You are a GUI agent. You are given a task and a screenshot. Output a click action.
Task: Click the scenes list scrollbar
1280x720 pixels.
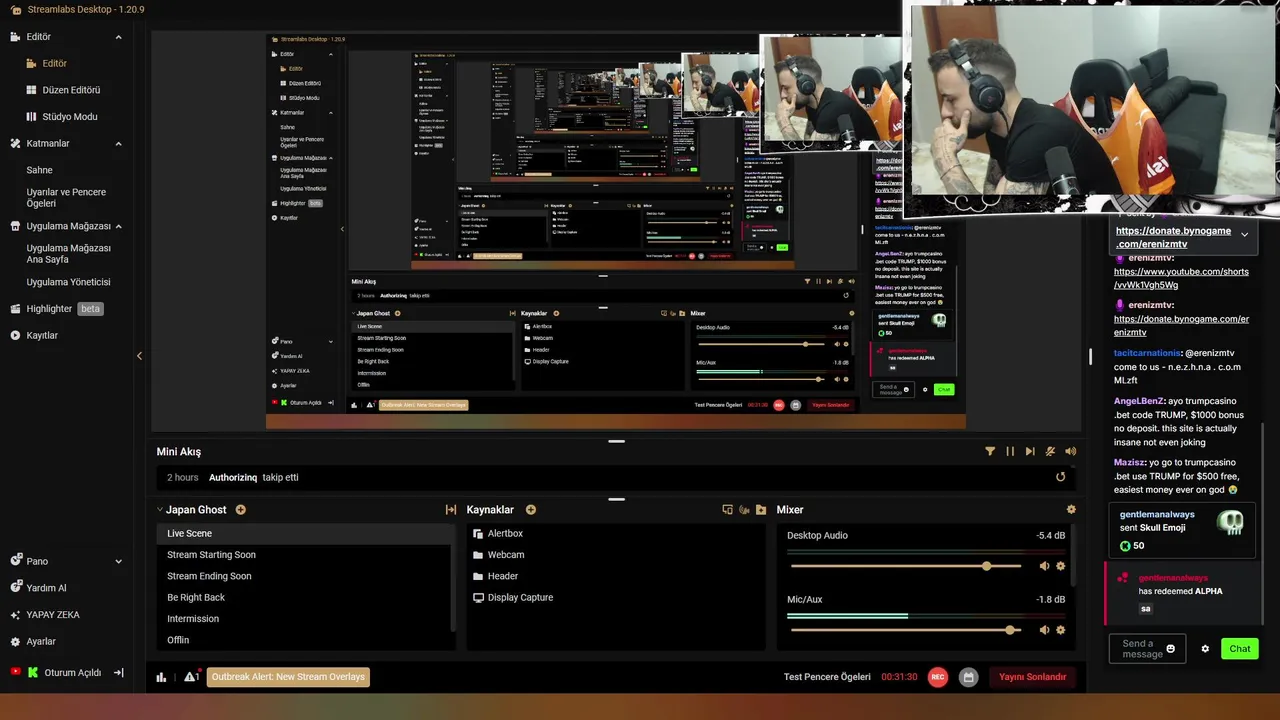(454, 577)
